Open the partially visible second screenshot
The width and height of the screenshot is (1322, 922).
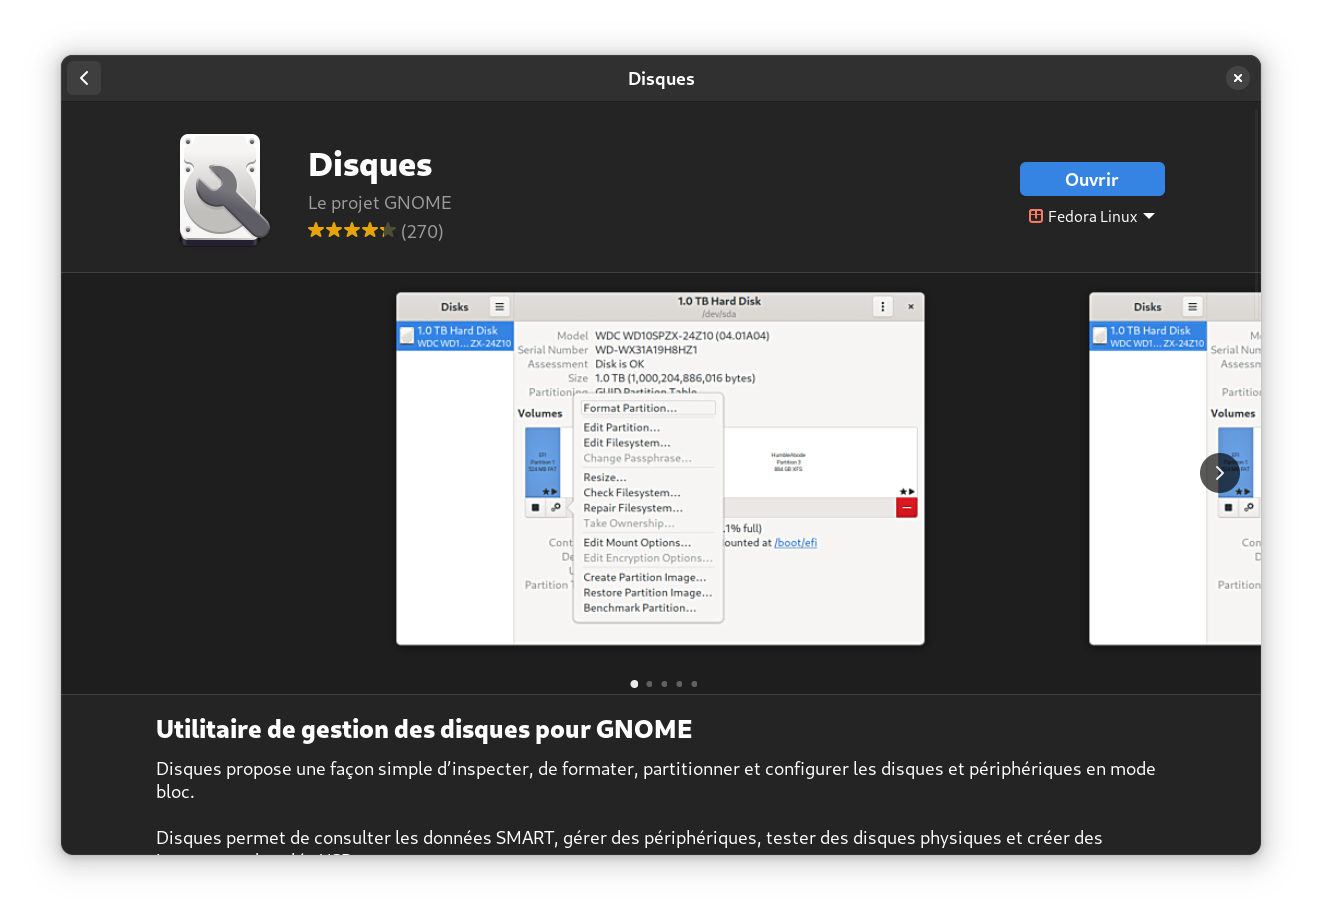coord(1175,469)
